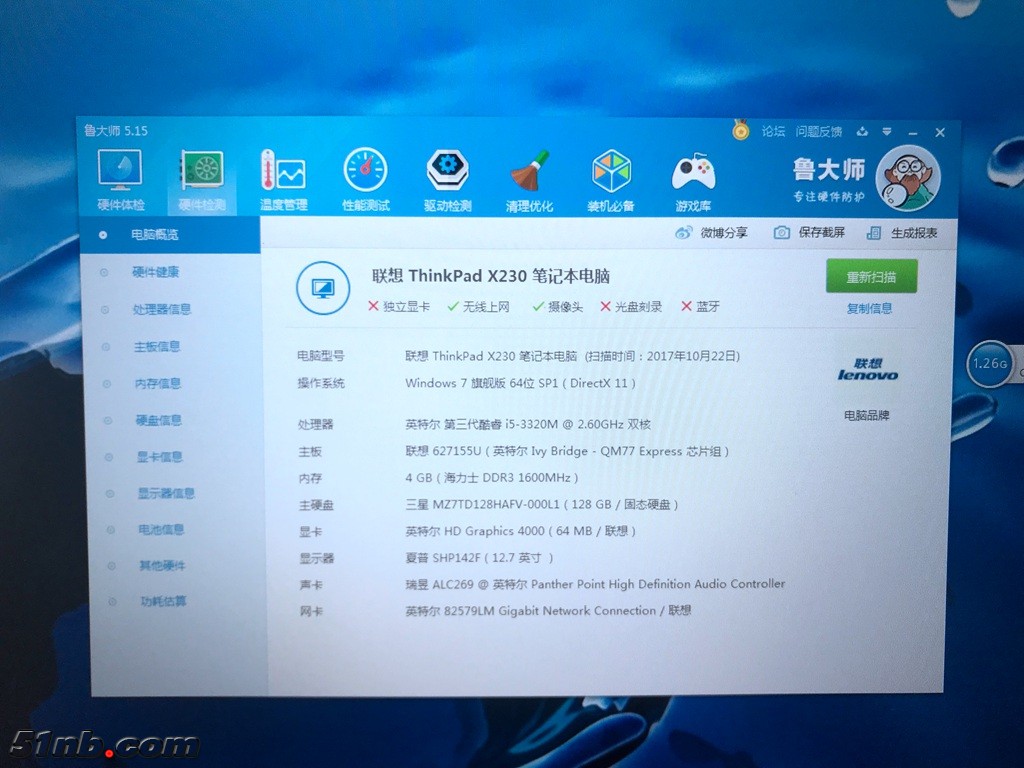Viewport: 1024px width, 768px height.
Task: Click the 82579LM Gigabit Network value
Action: [550, 611]
